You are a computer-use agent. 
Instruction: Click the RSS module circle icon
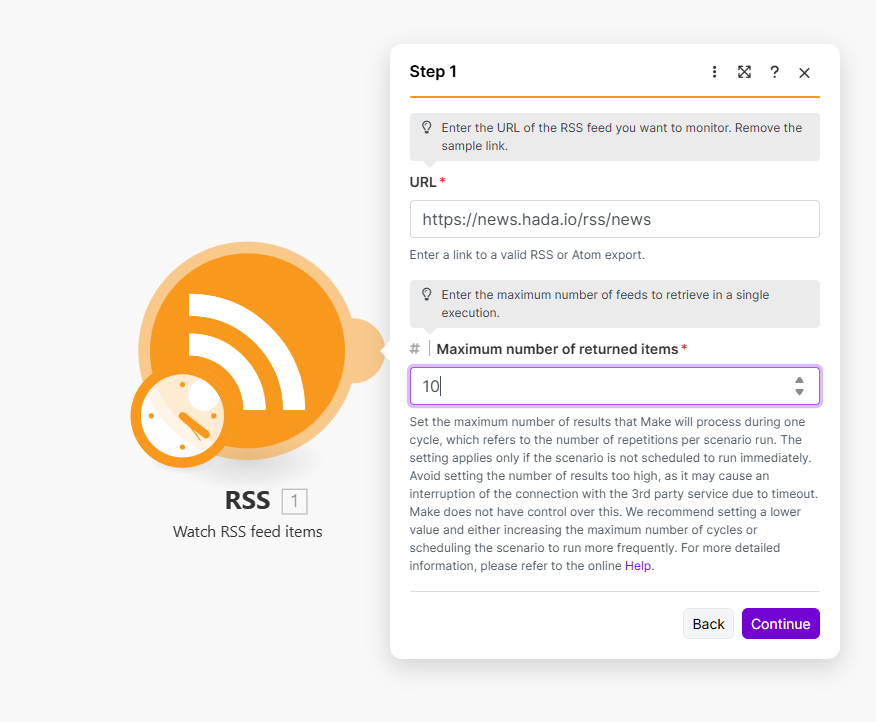247,350
